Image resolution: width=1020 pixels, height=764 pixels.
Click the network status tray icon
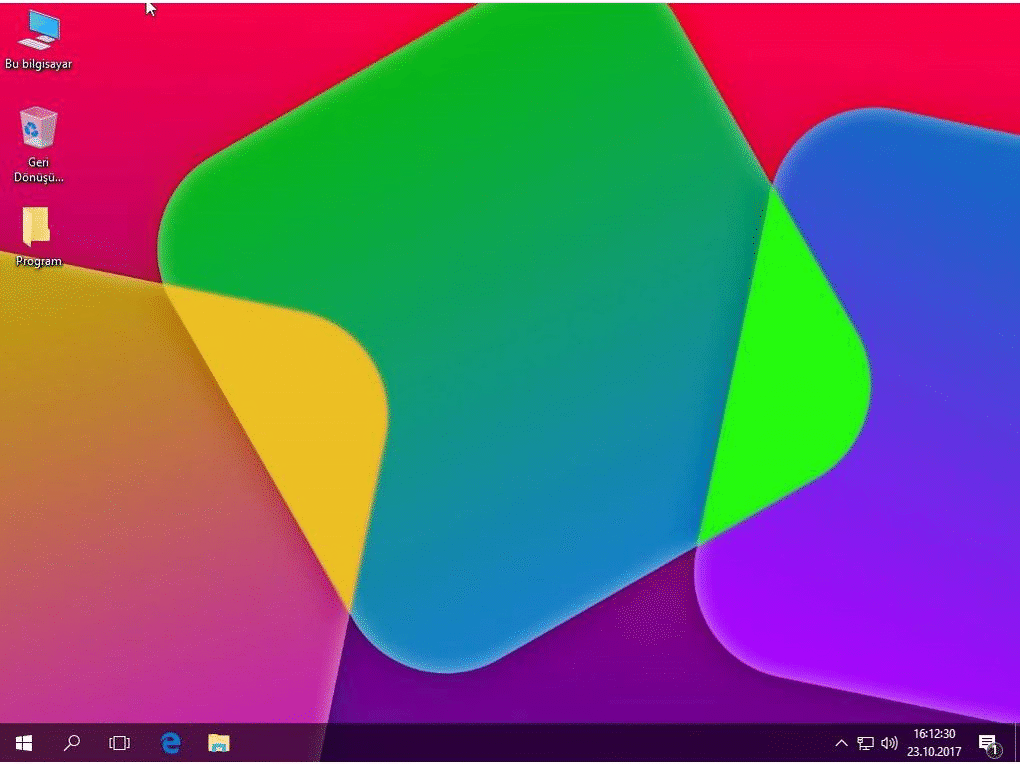click(x=865, y=743)
